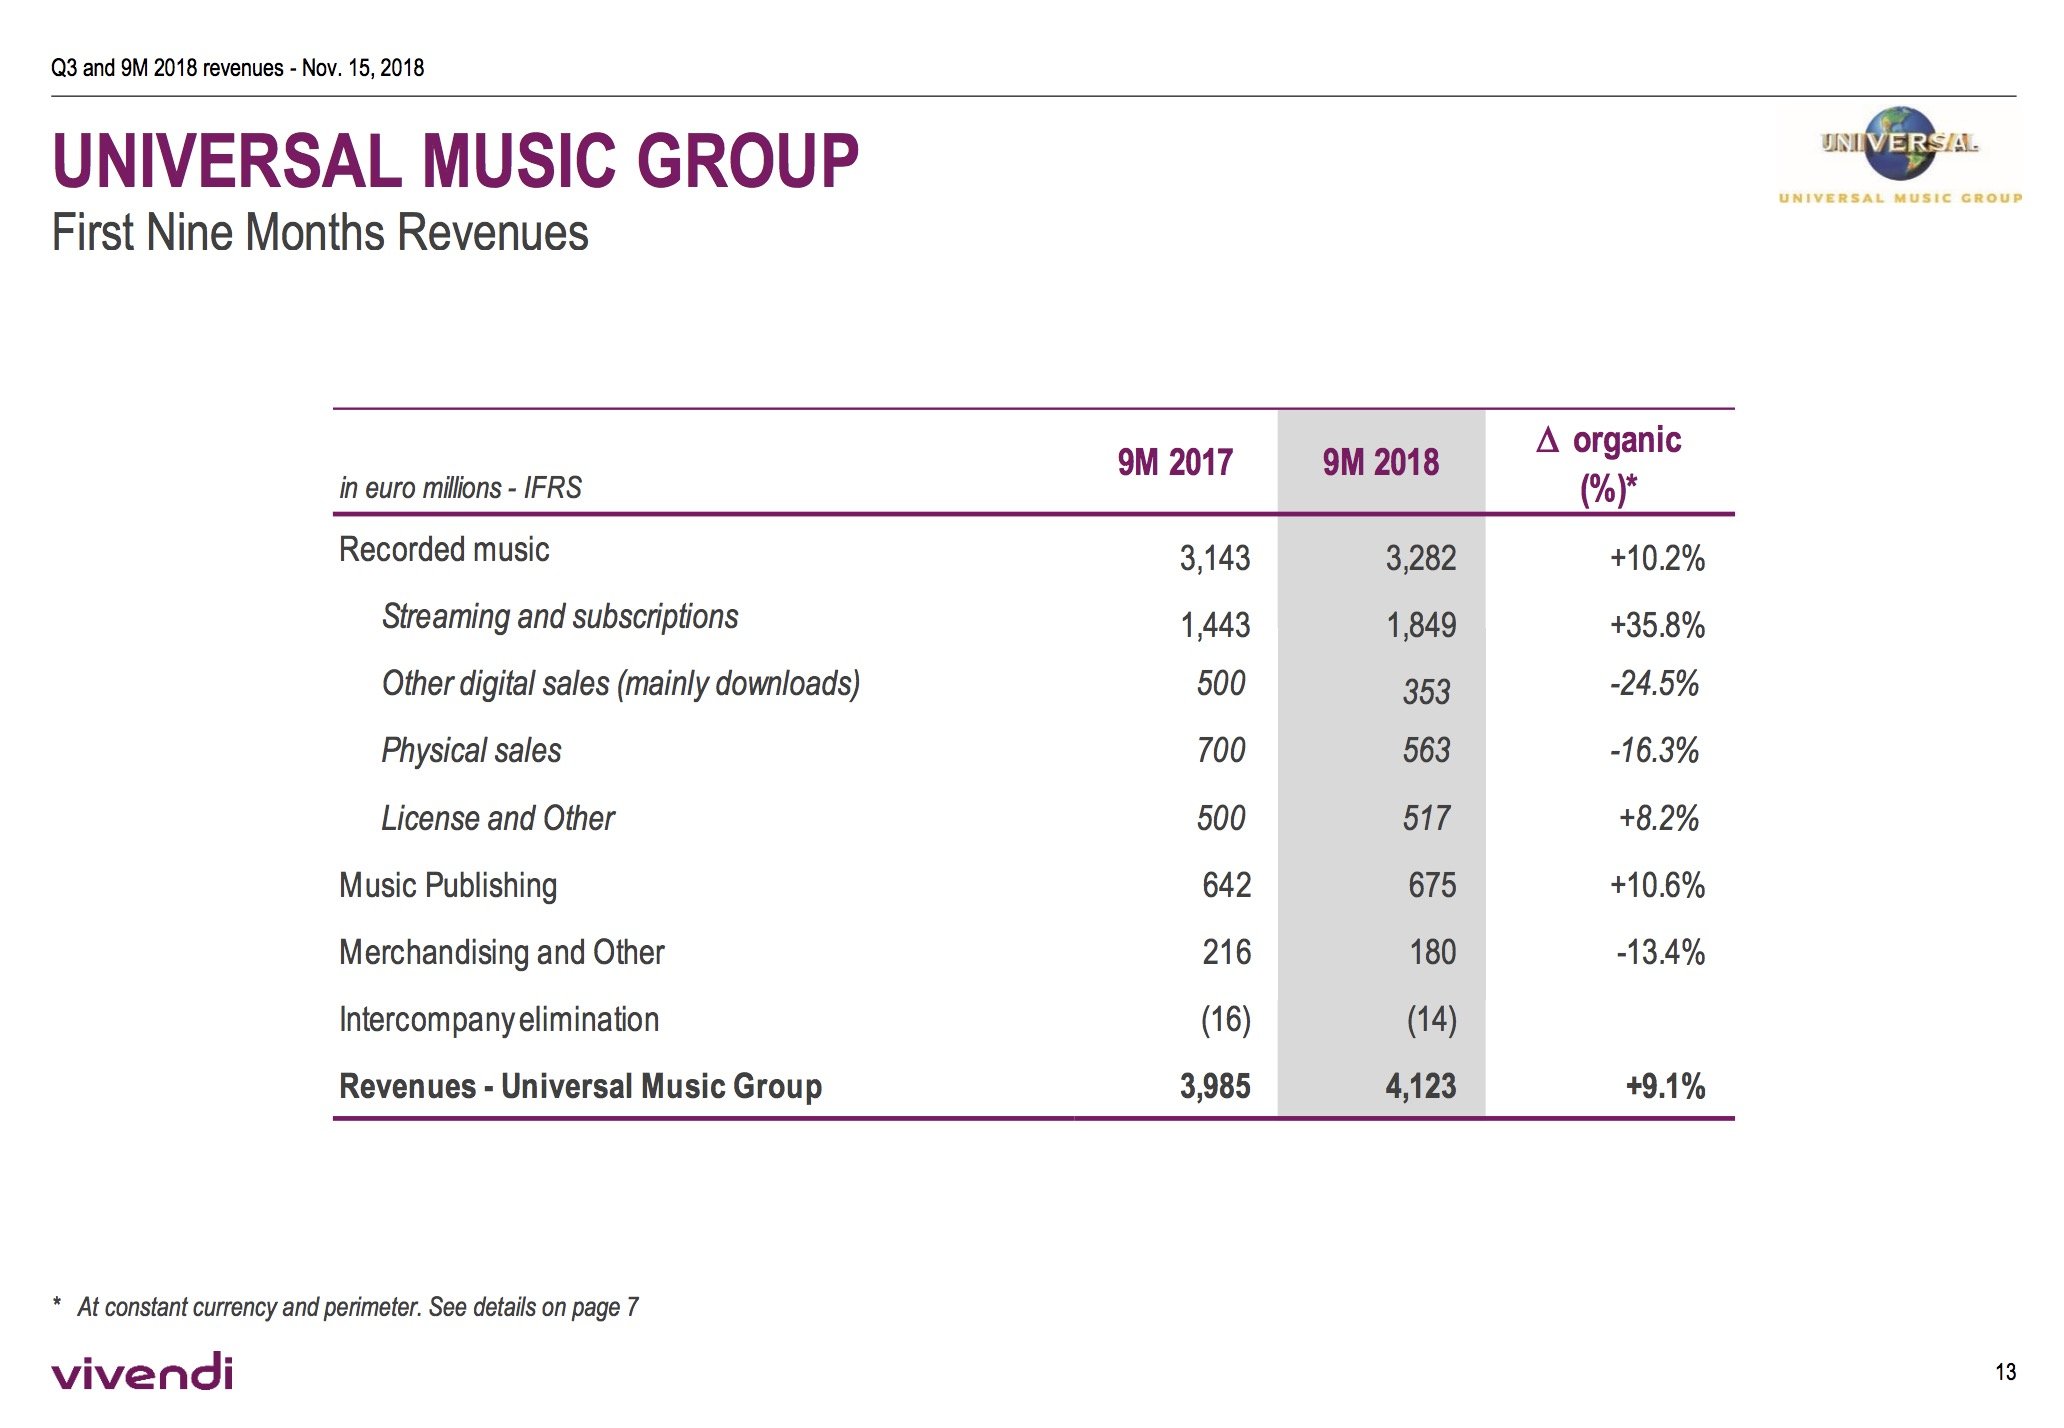
Task: Click the value 3,282 for Recorded music
Action: click(1421, 558)
